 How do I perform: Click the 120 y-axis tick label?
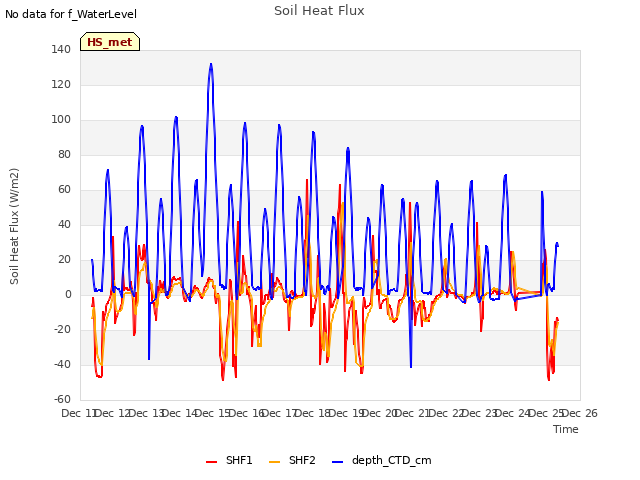point(61,84)
